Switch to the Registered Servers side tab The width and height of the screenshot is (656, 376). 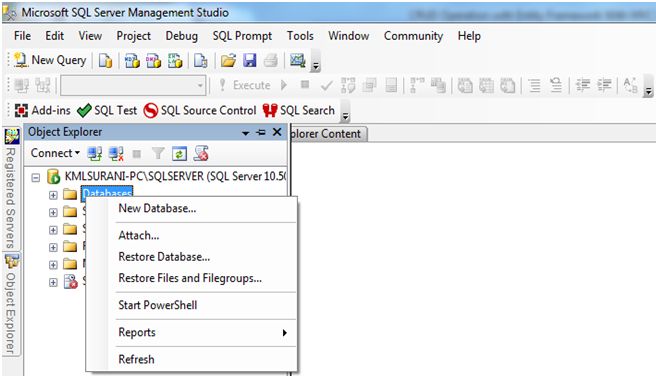click(11, 189)
